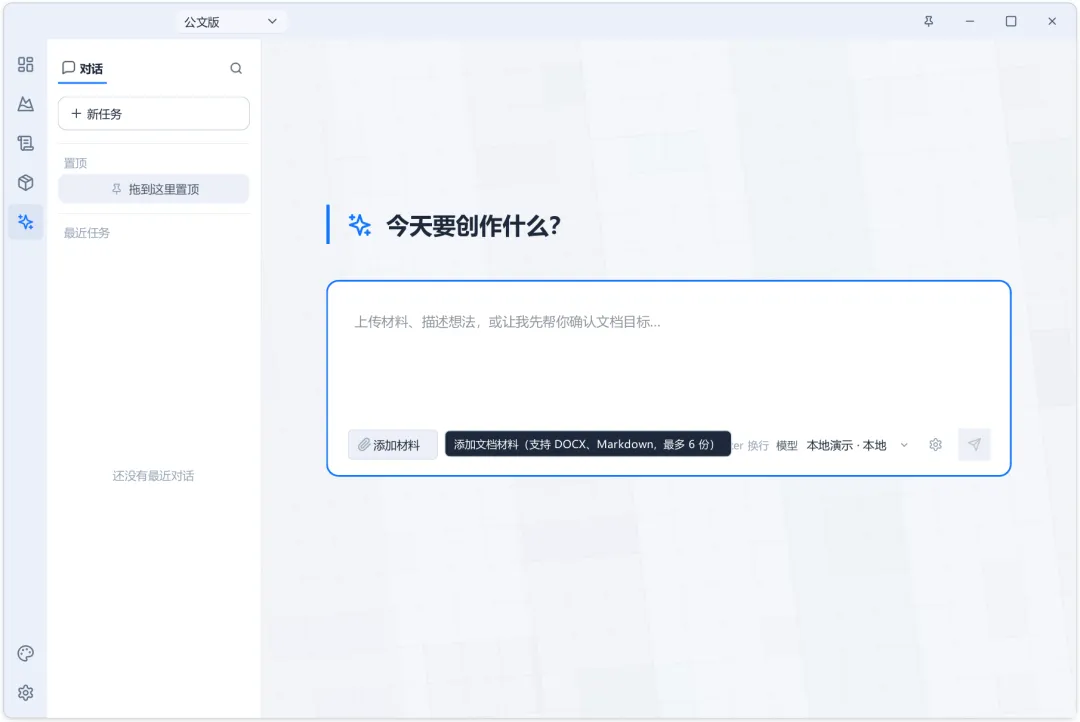Open the cube icon in left sidebar
Viewport: 1080px width, 722px height.
click(x=25, y=183)
